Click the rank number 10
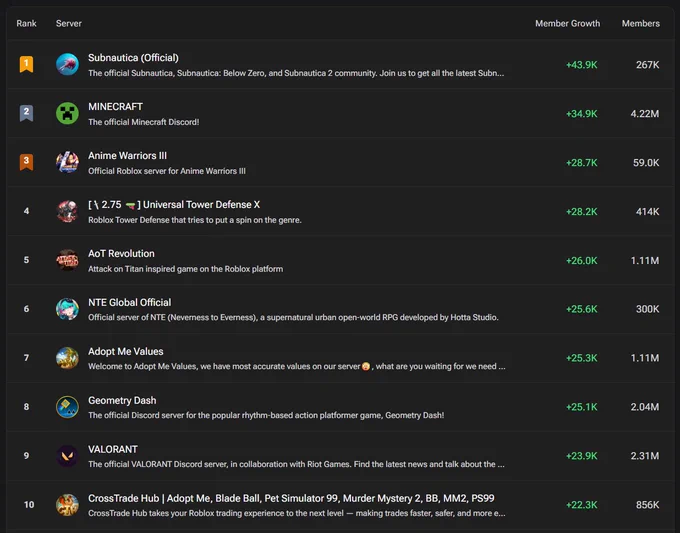This screenshot has height=533, width=680. click(29, 505)
